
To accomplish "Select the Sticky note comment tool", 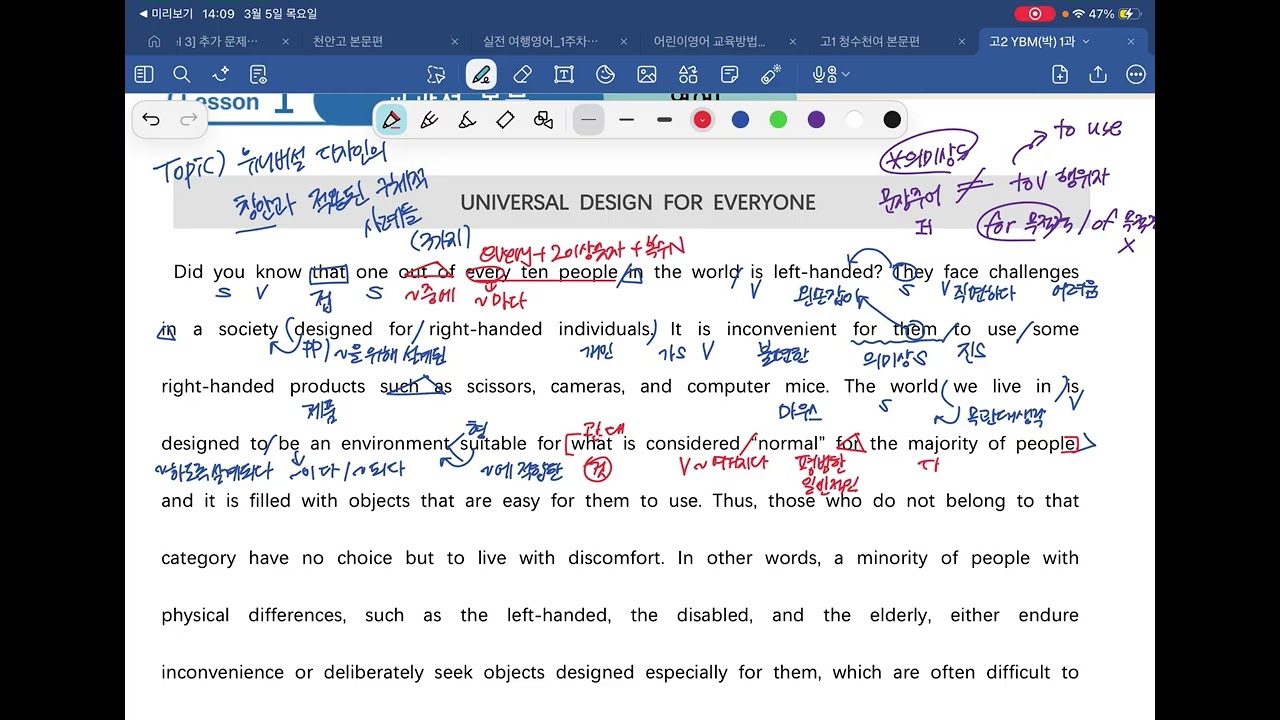I will click(730, 74).
